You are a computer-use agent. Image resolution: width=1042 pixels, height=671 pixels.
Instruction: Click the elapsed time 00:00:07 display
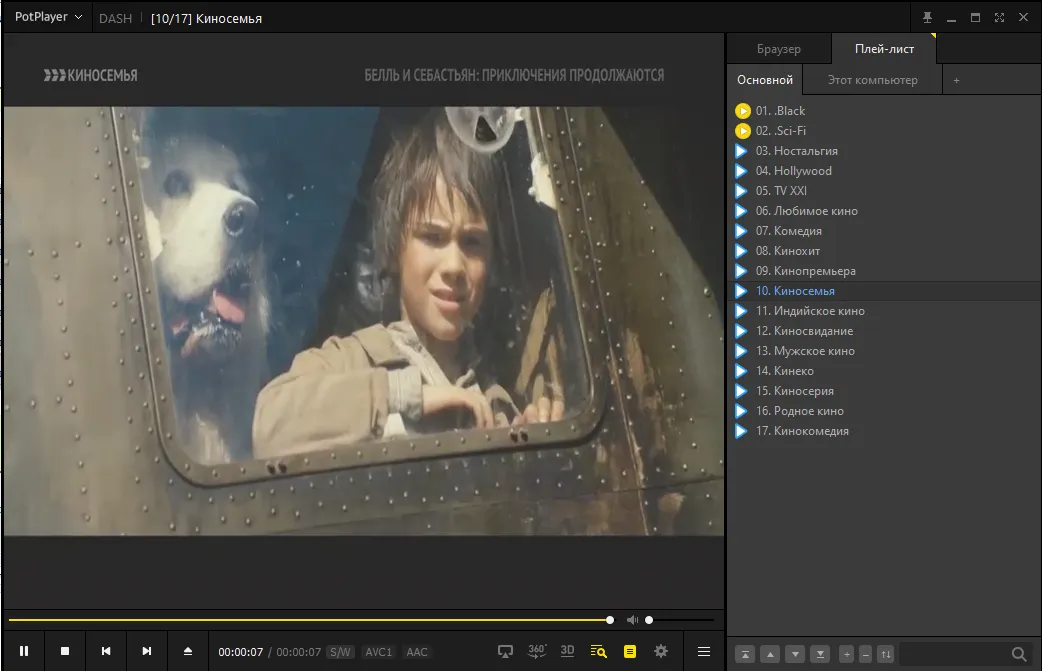coord(241,652)
